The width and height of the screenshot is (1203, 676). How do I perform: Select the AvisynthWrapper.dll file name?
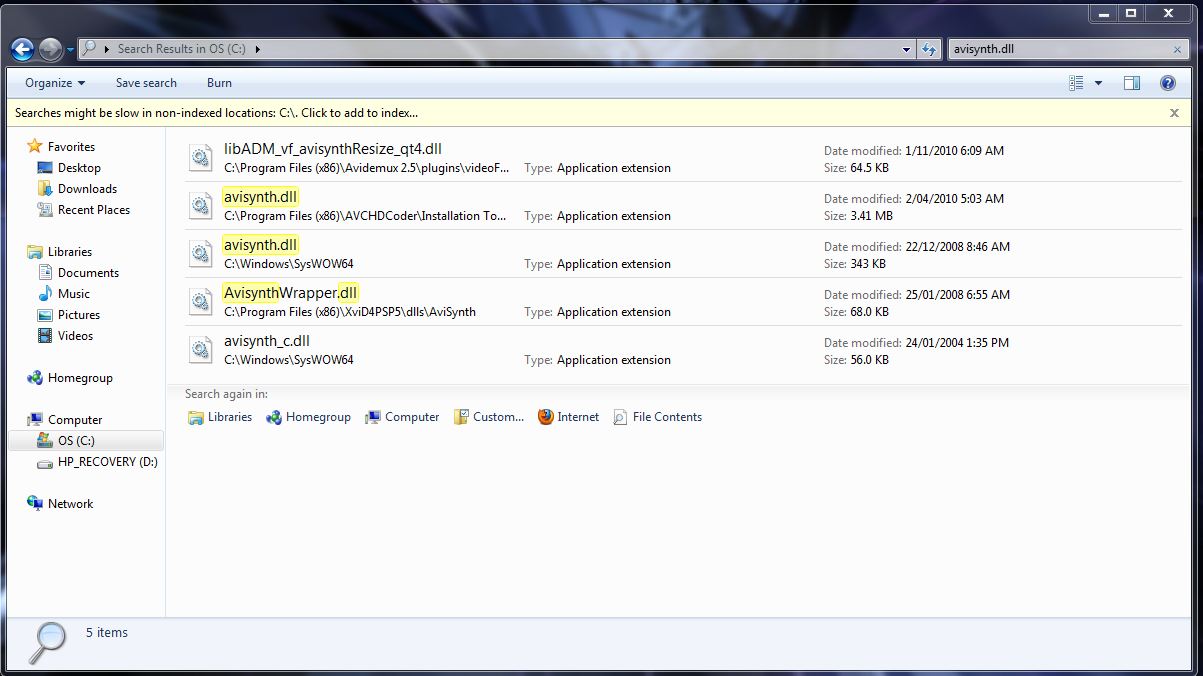coord(290,293)
